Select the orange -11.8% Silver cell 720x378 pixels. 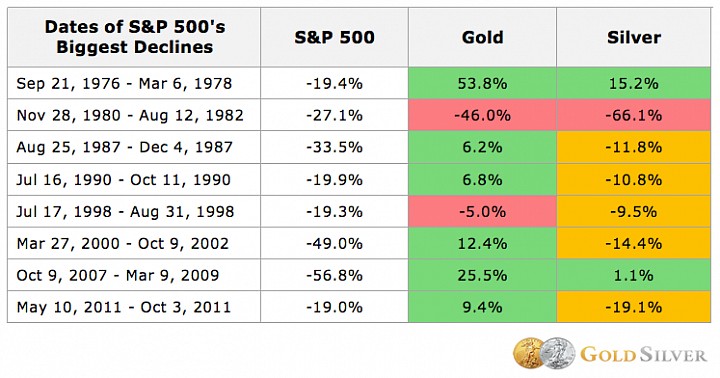click(634, 147)
